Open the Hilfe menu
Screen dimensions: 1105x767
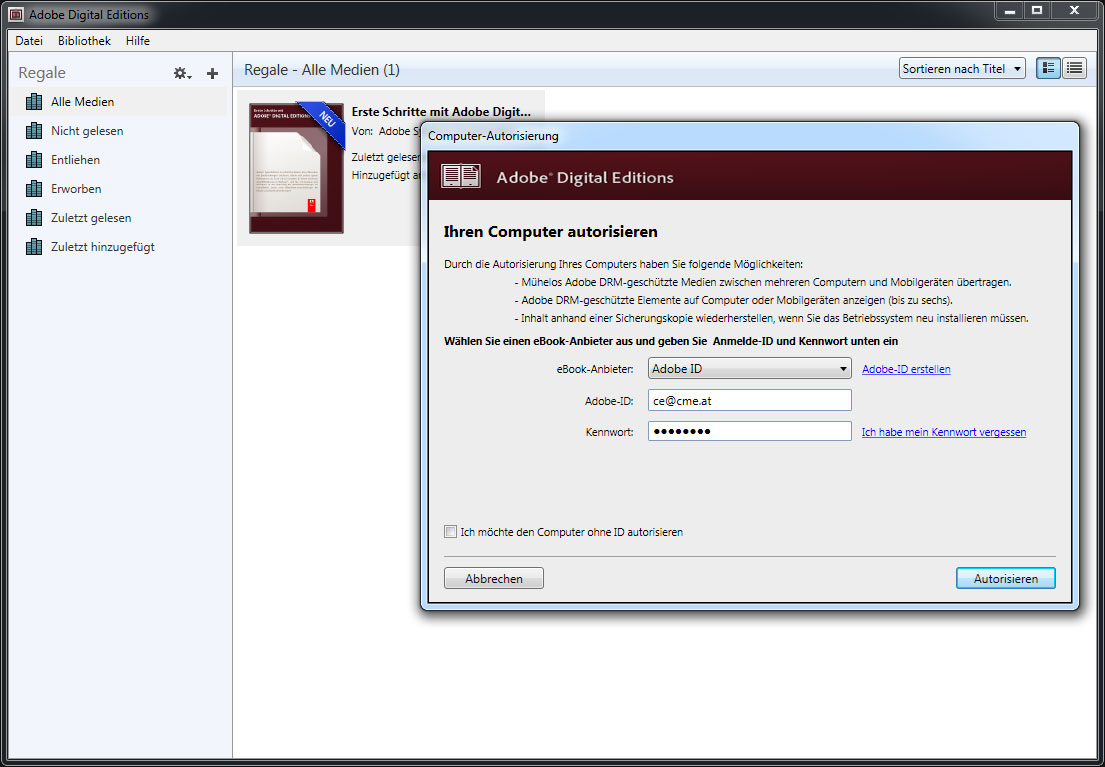click(x=138, y=41)
